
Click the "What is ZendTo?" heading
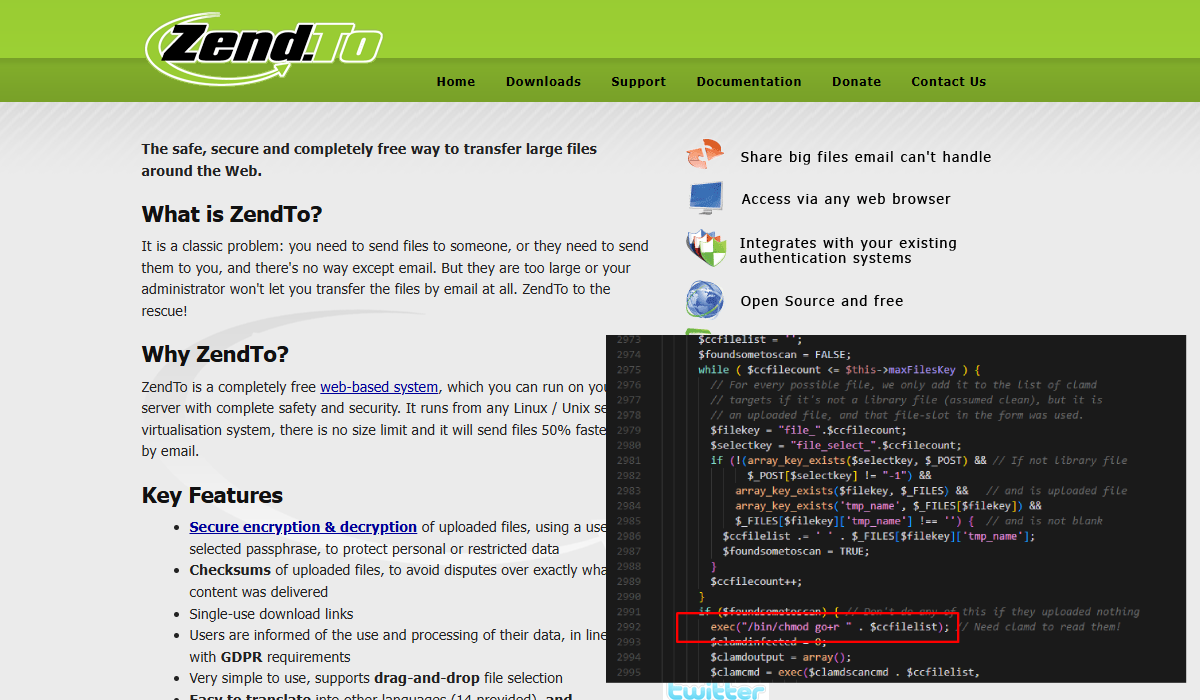[232, 214]
